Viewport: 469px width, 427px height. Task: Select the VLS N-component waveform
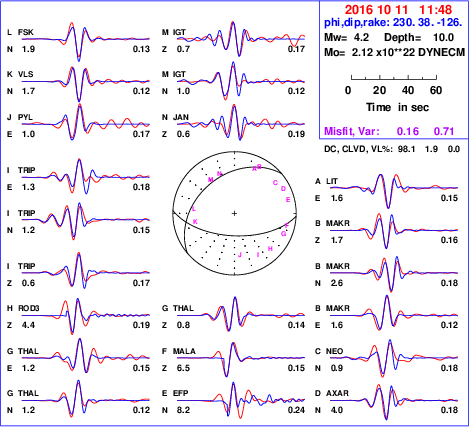click(86, 83)
